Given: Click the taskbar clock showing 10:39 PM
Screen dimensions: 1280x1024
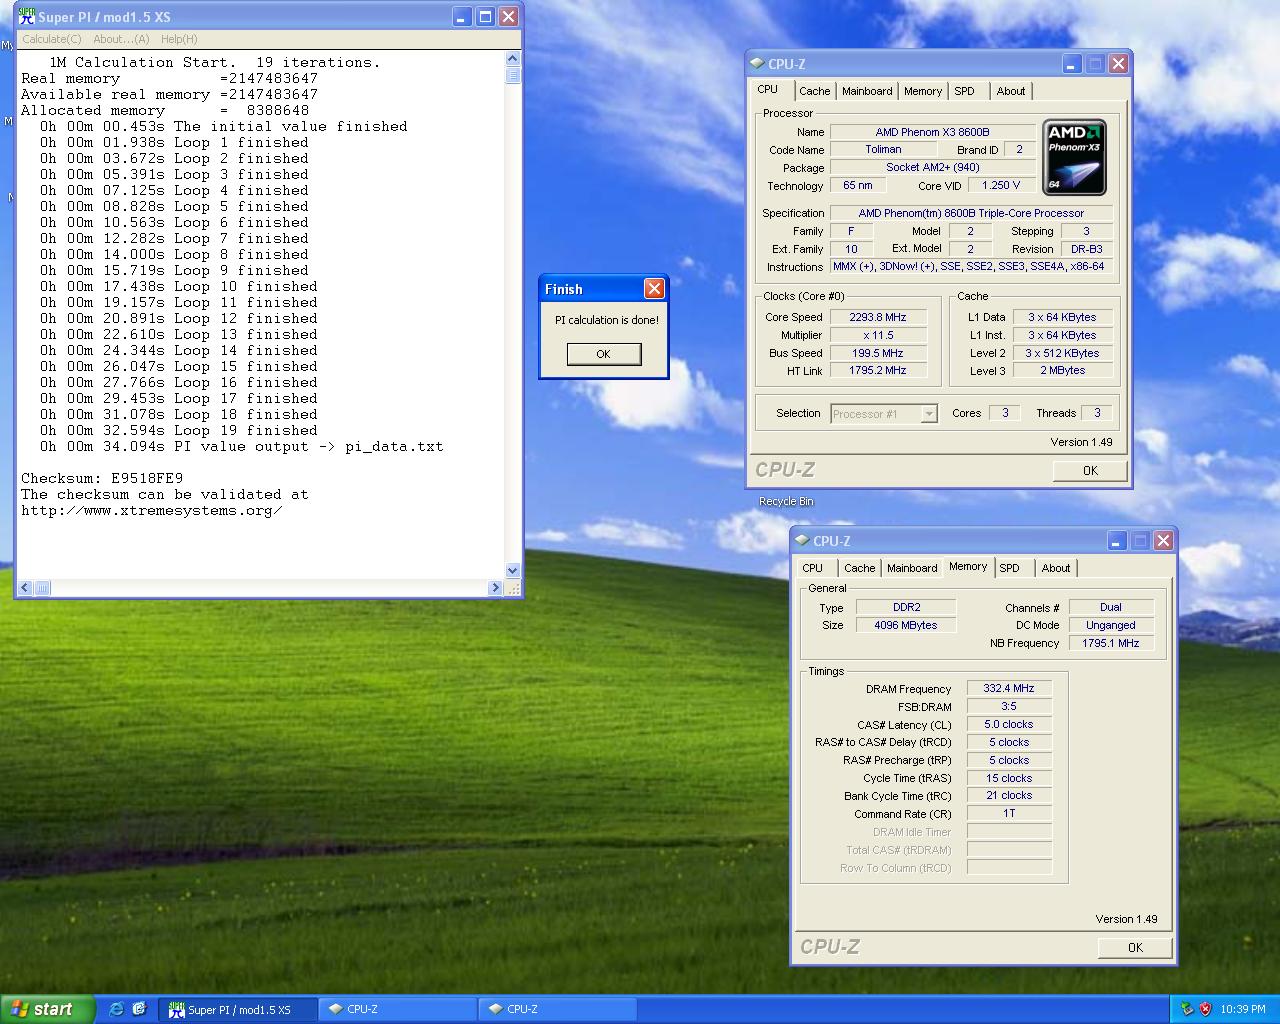Looking at the screenshot, I should tap(1243, 1009).
